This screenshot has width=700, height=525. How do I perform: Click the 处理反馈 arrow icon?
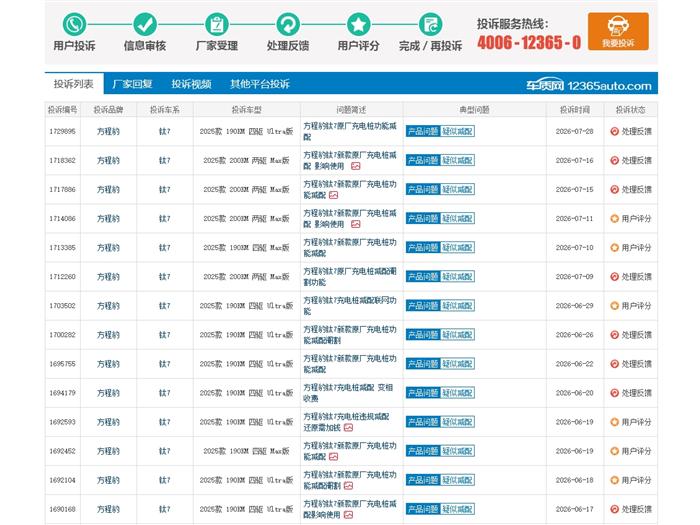point(288,24)
